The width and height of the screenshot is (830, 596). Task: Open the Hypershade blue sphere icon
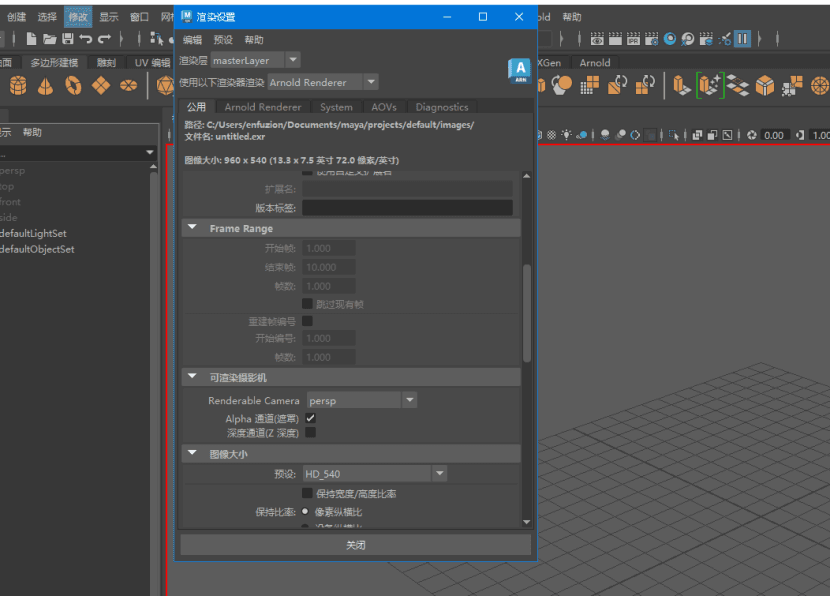click(670, 39)
